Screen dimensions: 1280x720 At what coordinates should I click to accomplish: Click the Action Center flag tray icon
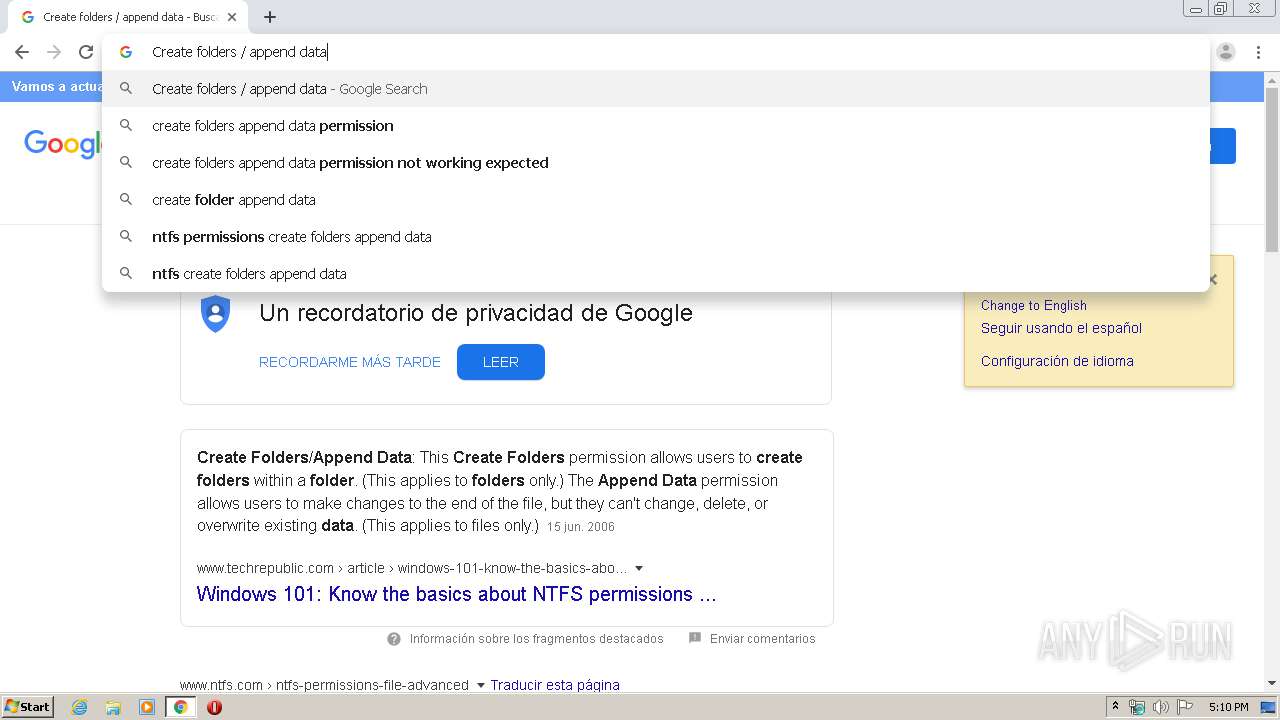[1184, 707]
